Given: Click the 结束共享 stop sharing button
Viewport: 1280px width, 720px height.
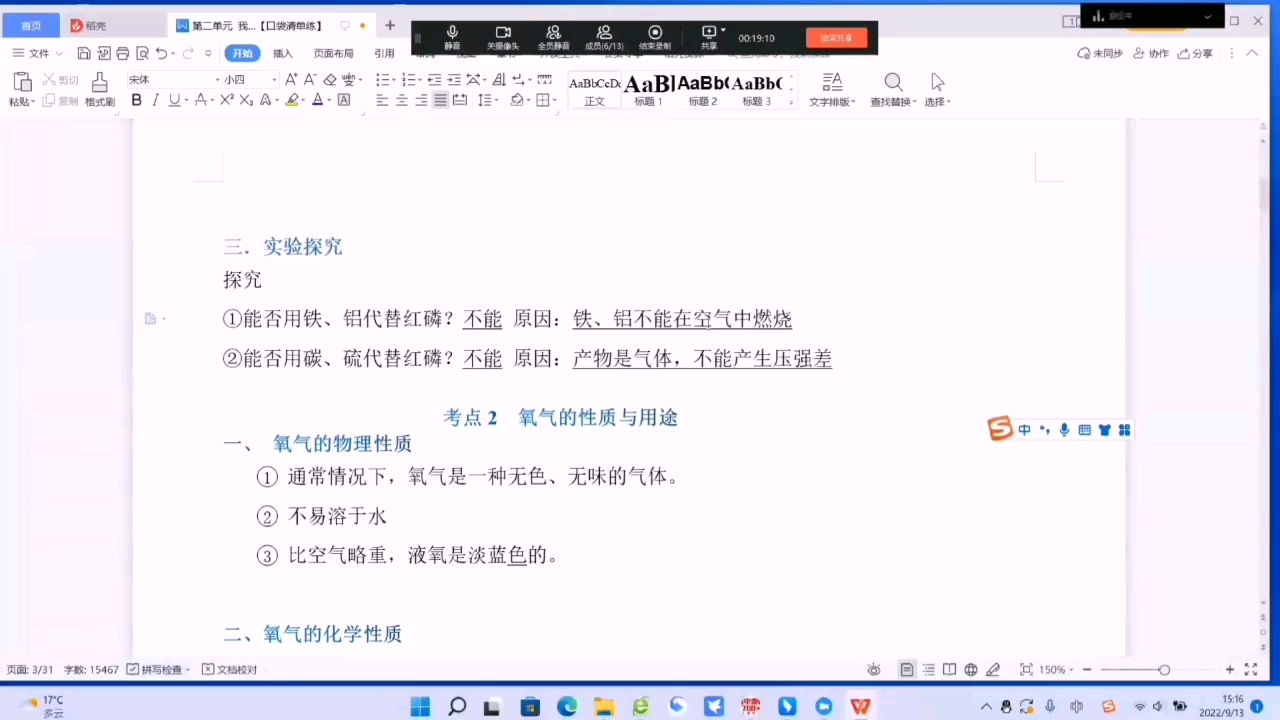Looking at the screenshot, I should (x=836, y=37).
